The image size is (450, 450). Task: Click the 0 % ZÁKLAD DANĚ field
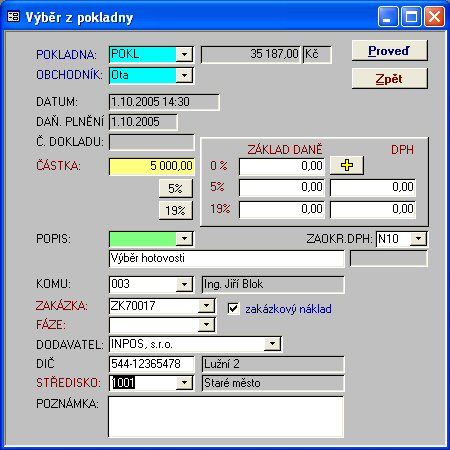click(282, 166)
